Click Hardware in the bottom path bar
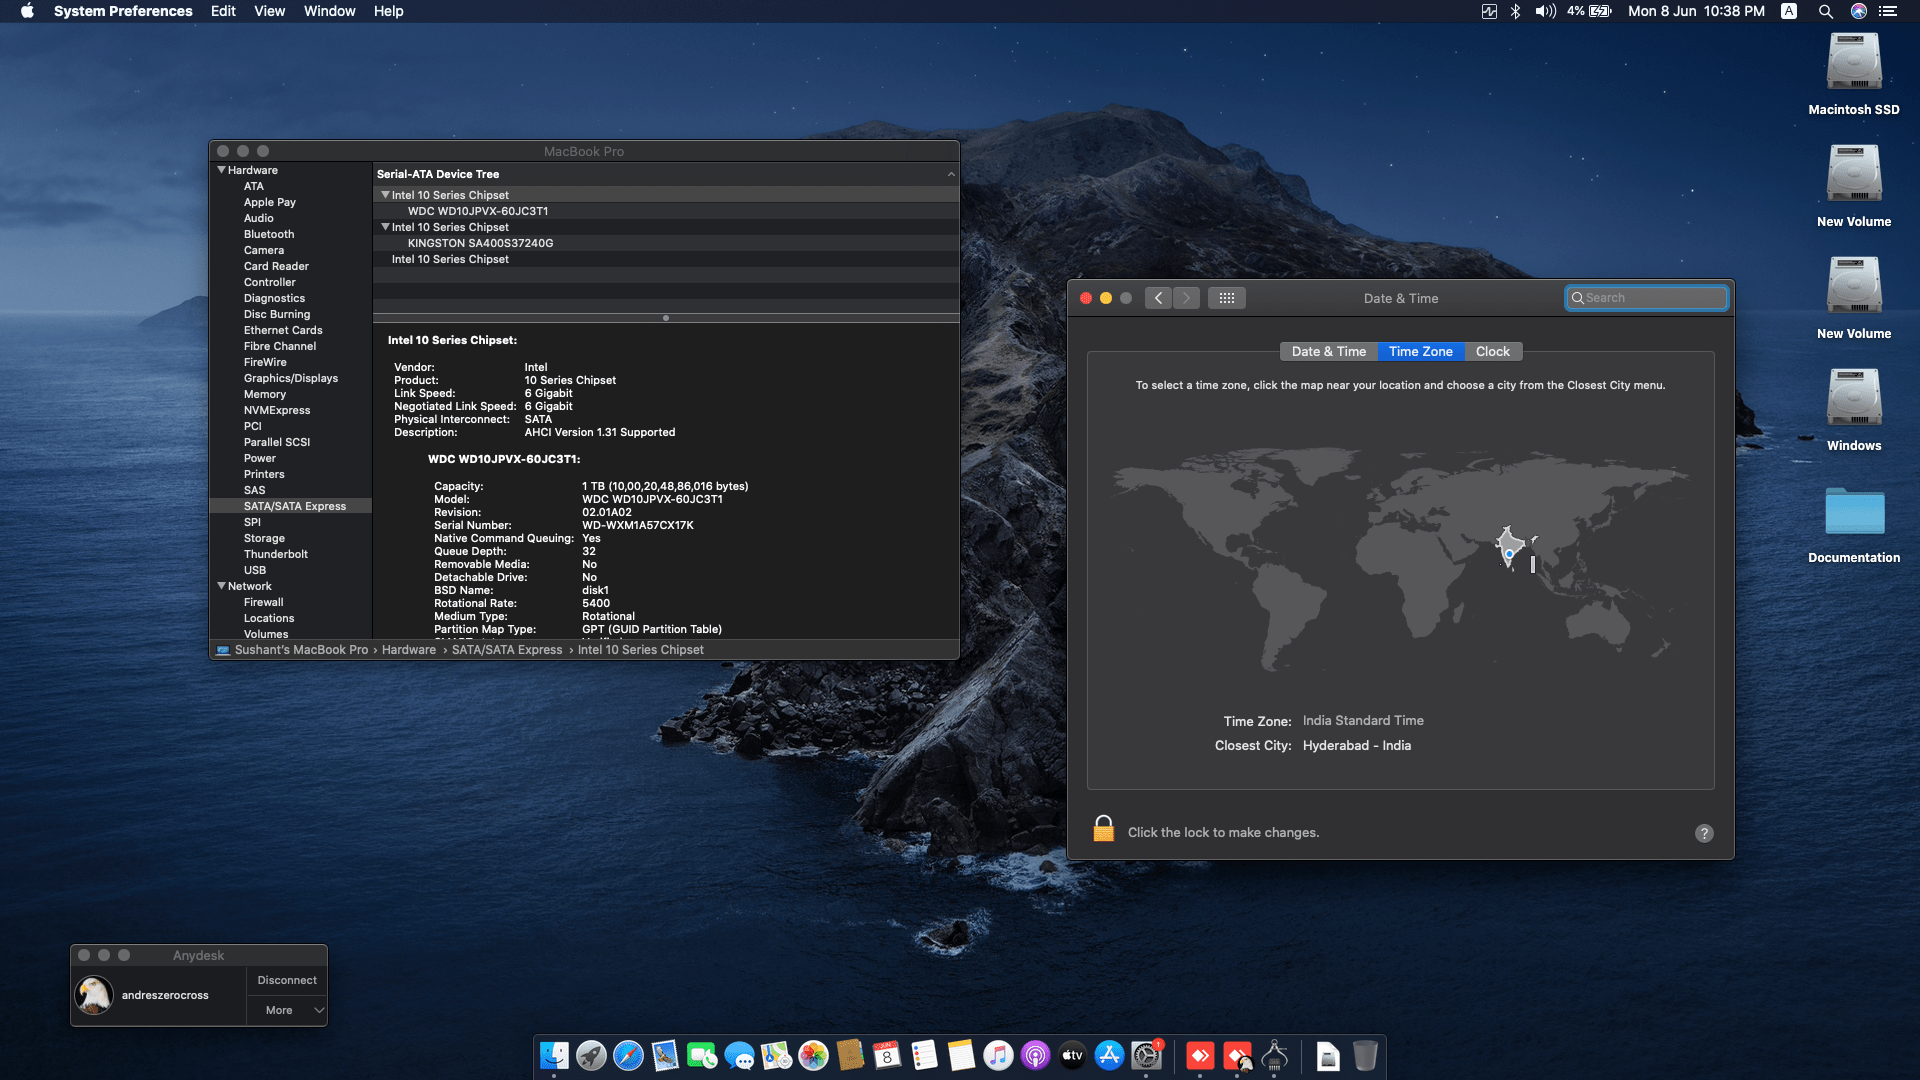This screenshot has height=1080, width=1920. (408, 650)
